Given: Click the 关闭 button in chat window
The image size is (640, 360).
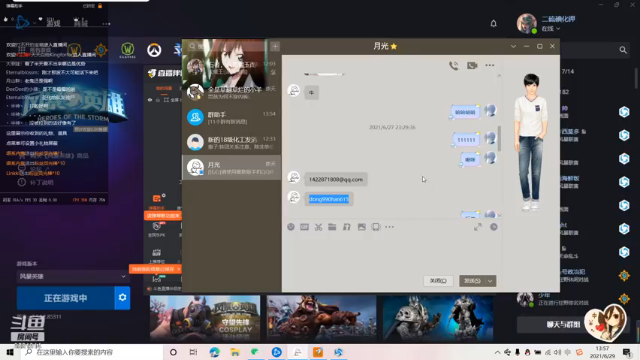Looking at the screenshot, I should (438, 281).
